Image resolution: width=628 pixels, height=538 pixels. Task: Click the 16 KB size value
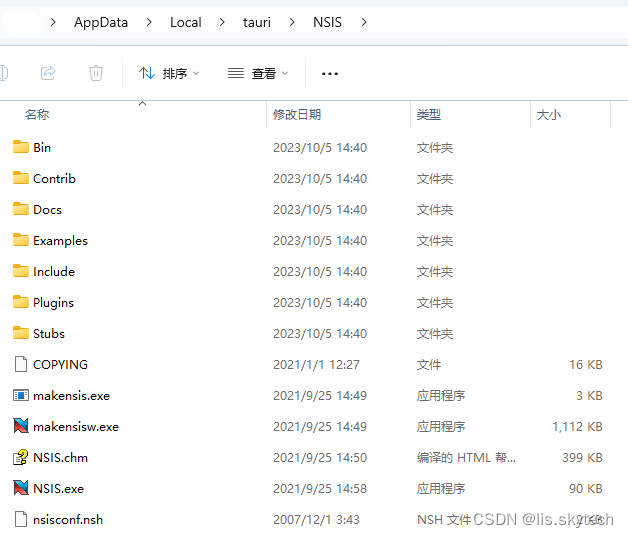click(586, 365)
